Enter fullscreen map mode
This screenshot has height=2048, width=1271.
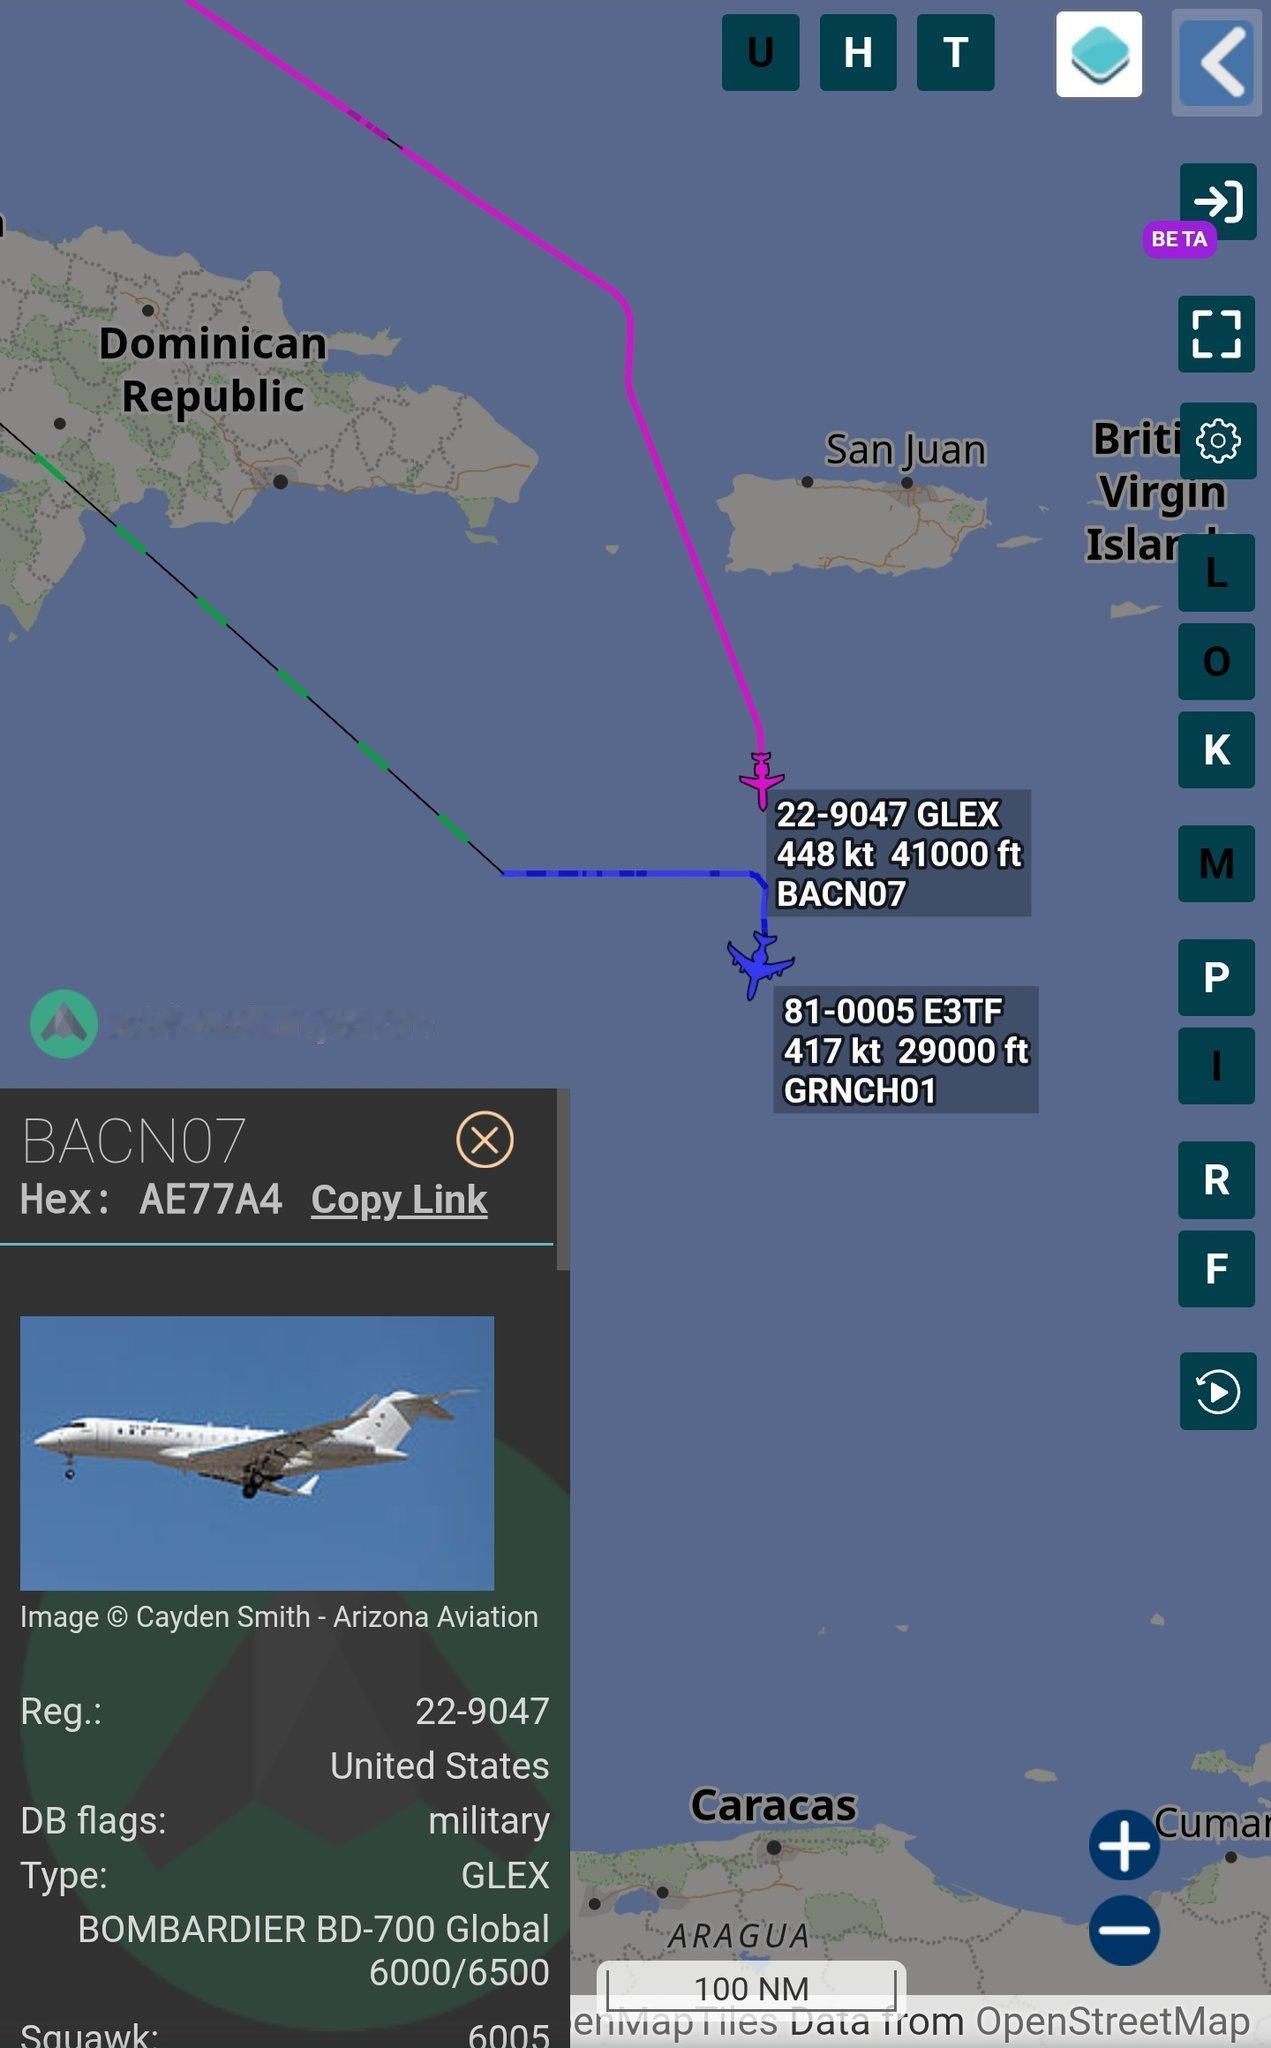click(x=1216, y=334)
